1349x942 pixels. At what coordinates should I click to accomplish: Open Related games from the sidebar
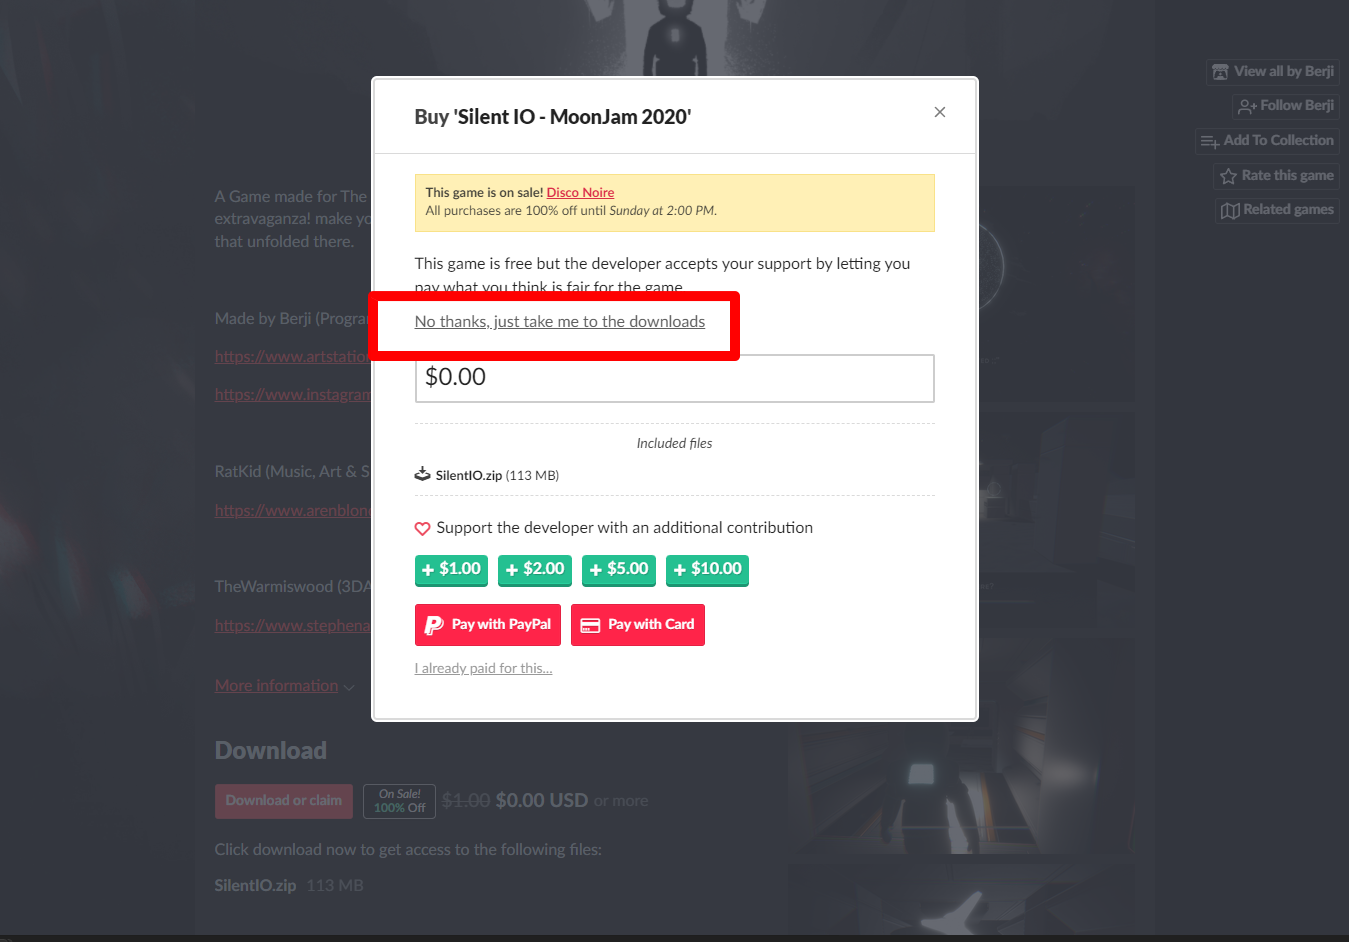[1277, 210]
